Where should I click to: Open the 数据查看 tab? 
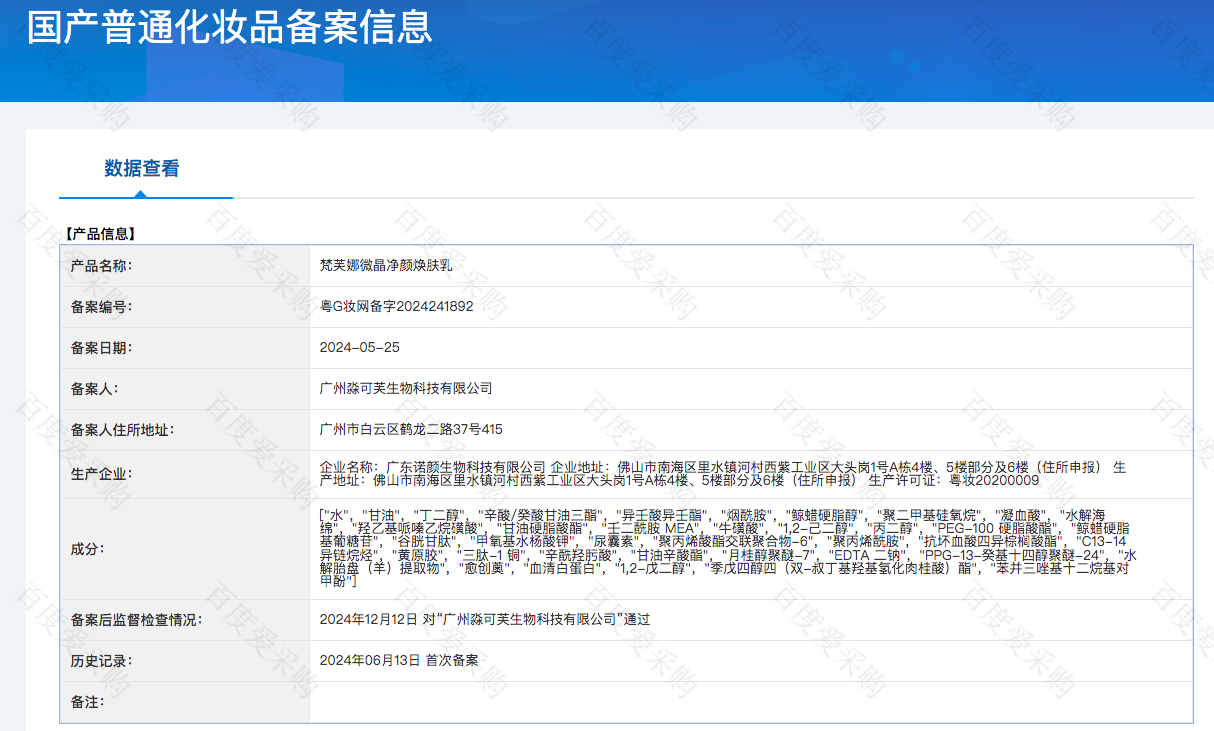click(x=142, y=169)
